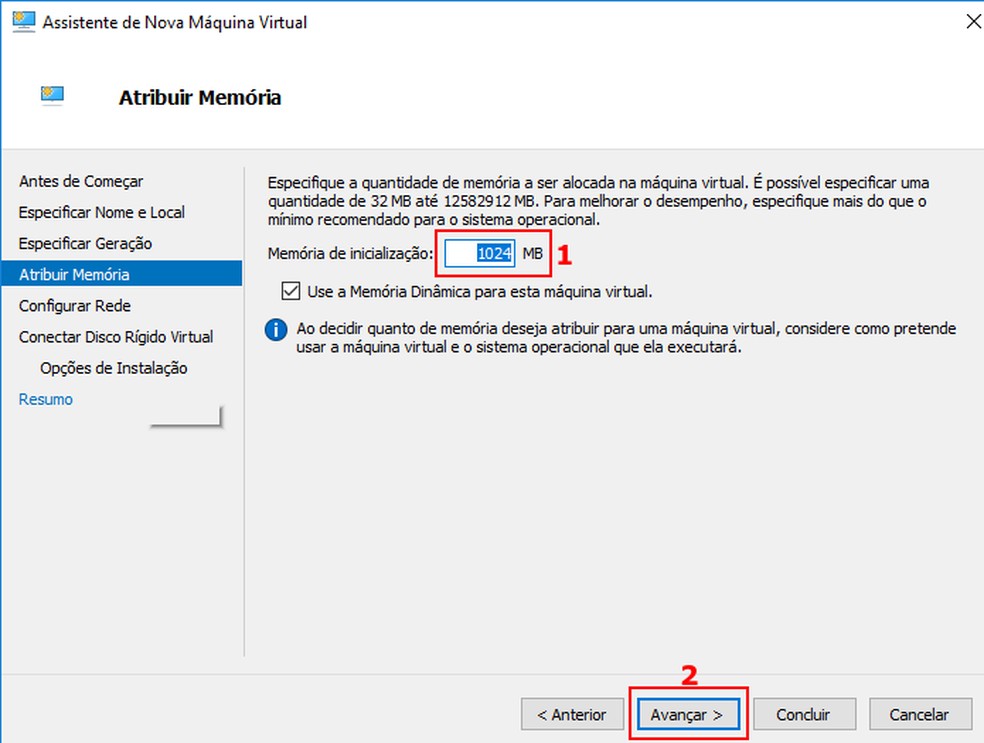Go back with the Anterior button
Image resolution: width=984 pixels, height=743 pixels.
[x=572, y=714]
